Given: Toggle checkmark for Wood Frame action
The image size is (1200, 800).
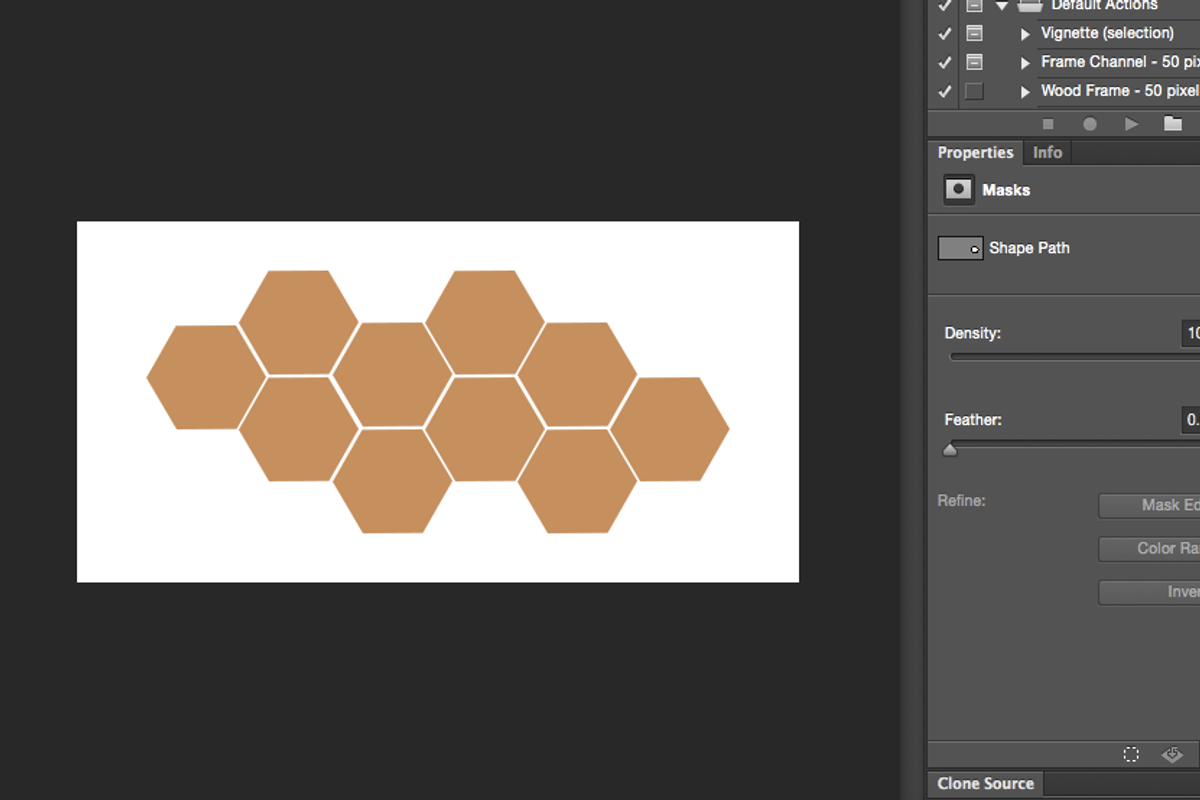Looking at the screenshot, I should click(x=945, y=91).
